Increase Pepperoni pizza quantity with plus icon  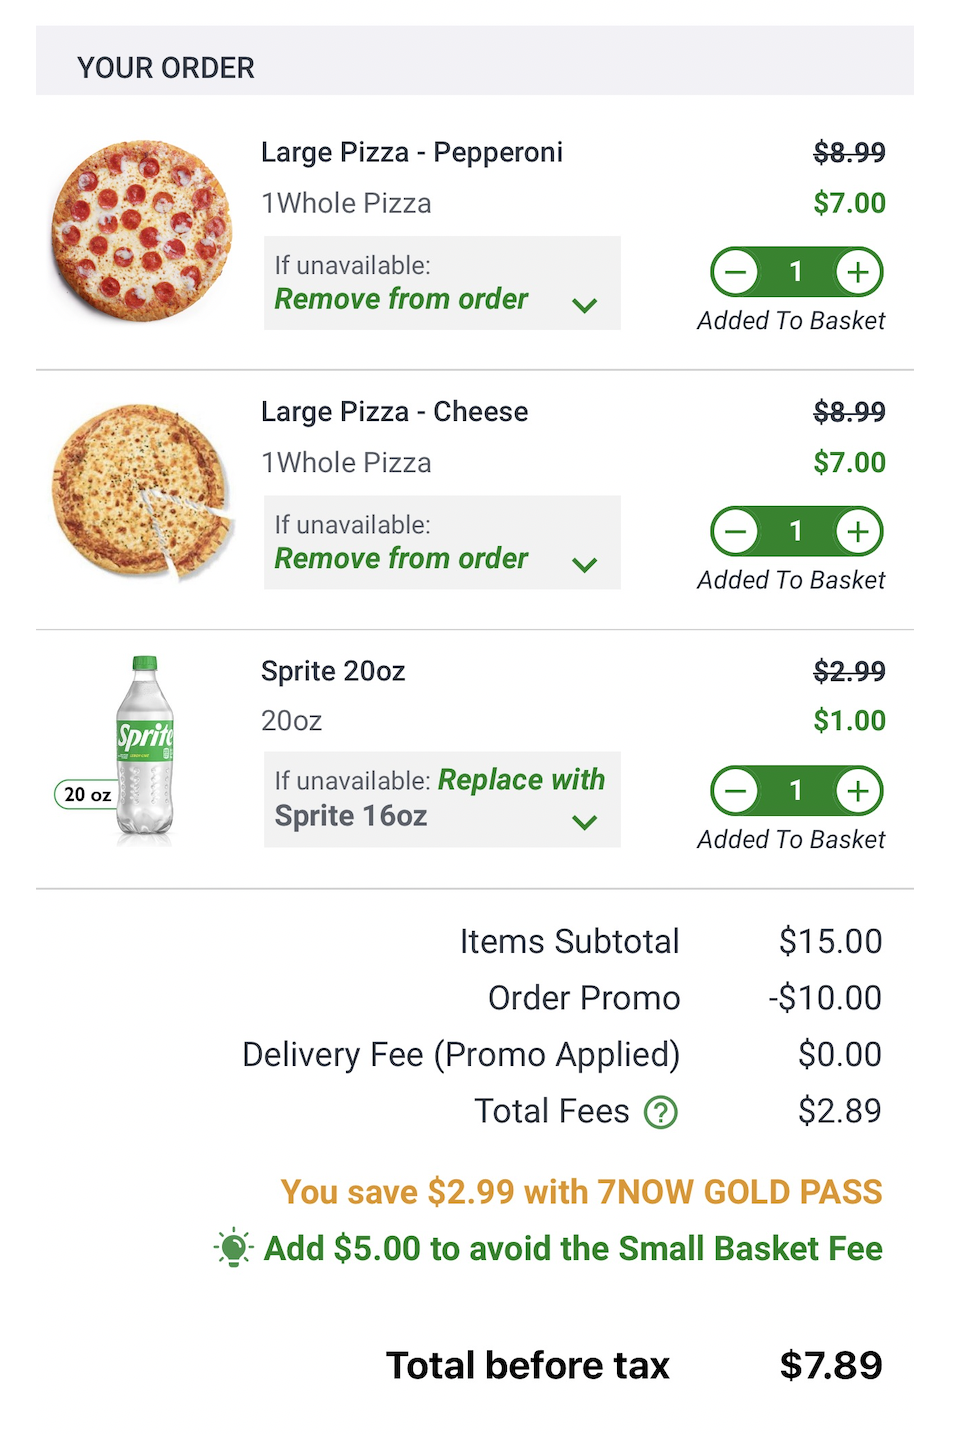point(858,272)
